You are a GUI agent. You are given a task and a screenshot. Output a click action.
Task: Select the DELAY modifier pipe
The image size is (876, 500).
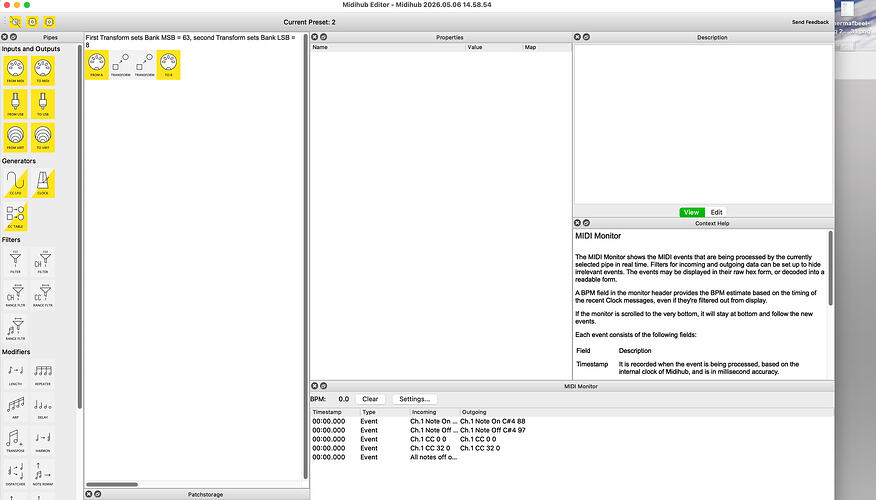43,407
